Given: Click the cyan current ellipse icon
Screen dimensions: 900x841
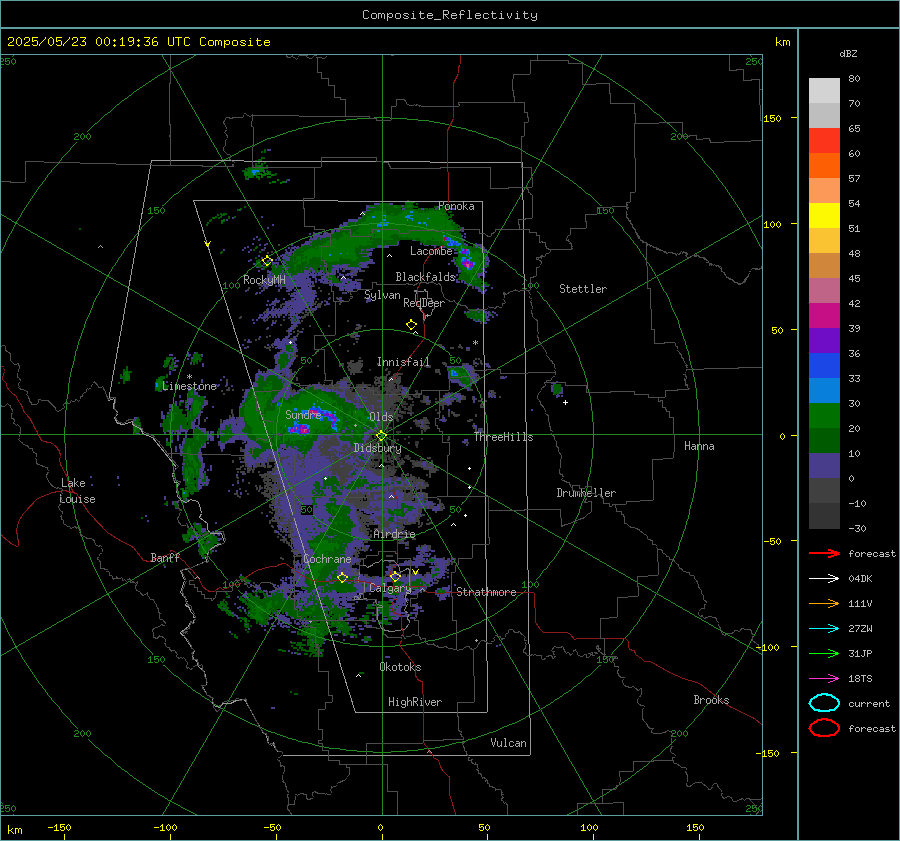Looking at the screenshot, I should point(824,703).
